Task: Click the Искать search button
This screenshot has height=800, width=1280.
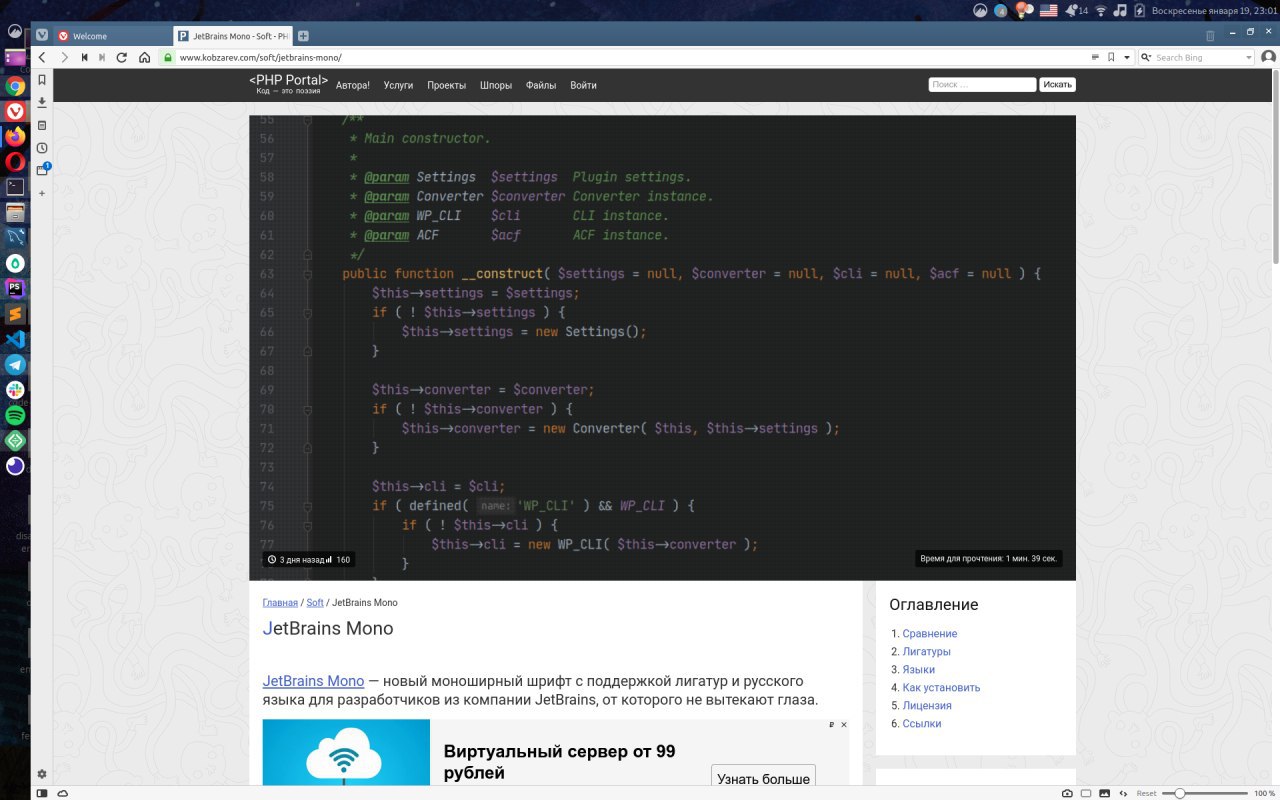Action: [1057, 85]
